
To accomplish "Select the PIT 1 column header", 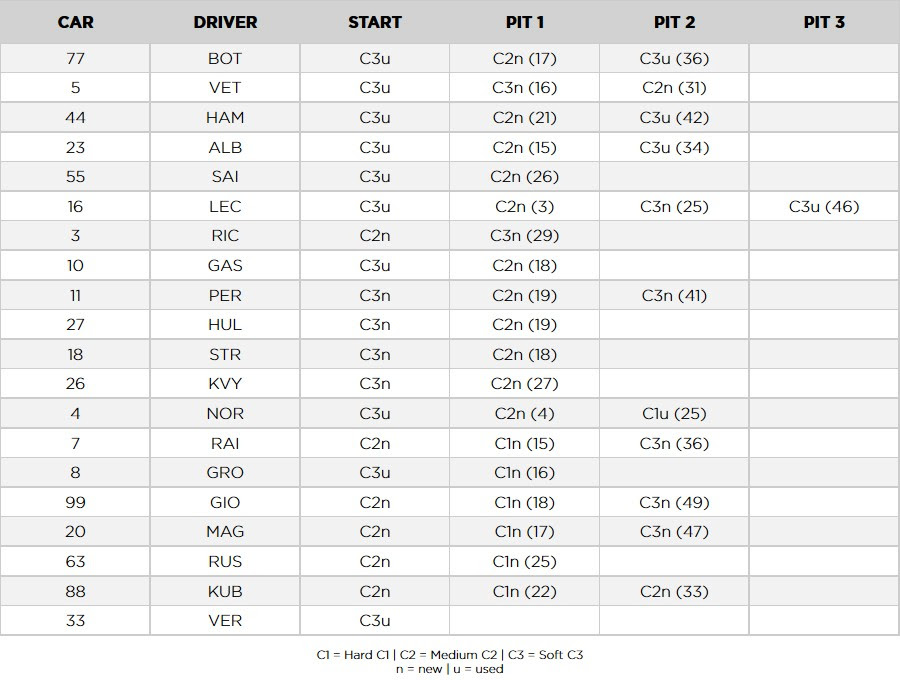I will click(x=525, y=22).
